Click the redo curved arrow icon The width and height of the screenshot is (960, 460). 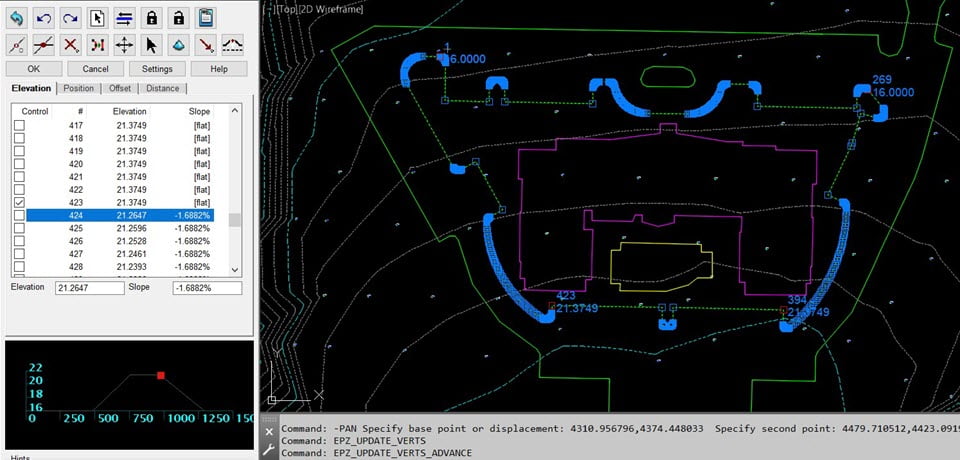(70, 18)
